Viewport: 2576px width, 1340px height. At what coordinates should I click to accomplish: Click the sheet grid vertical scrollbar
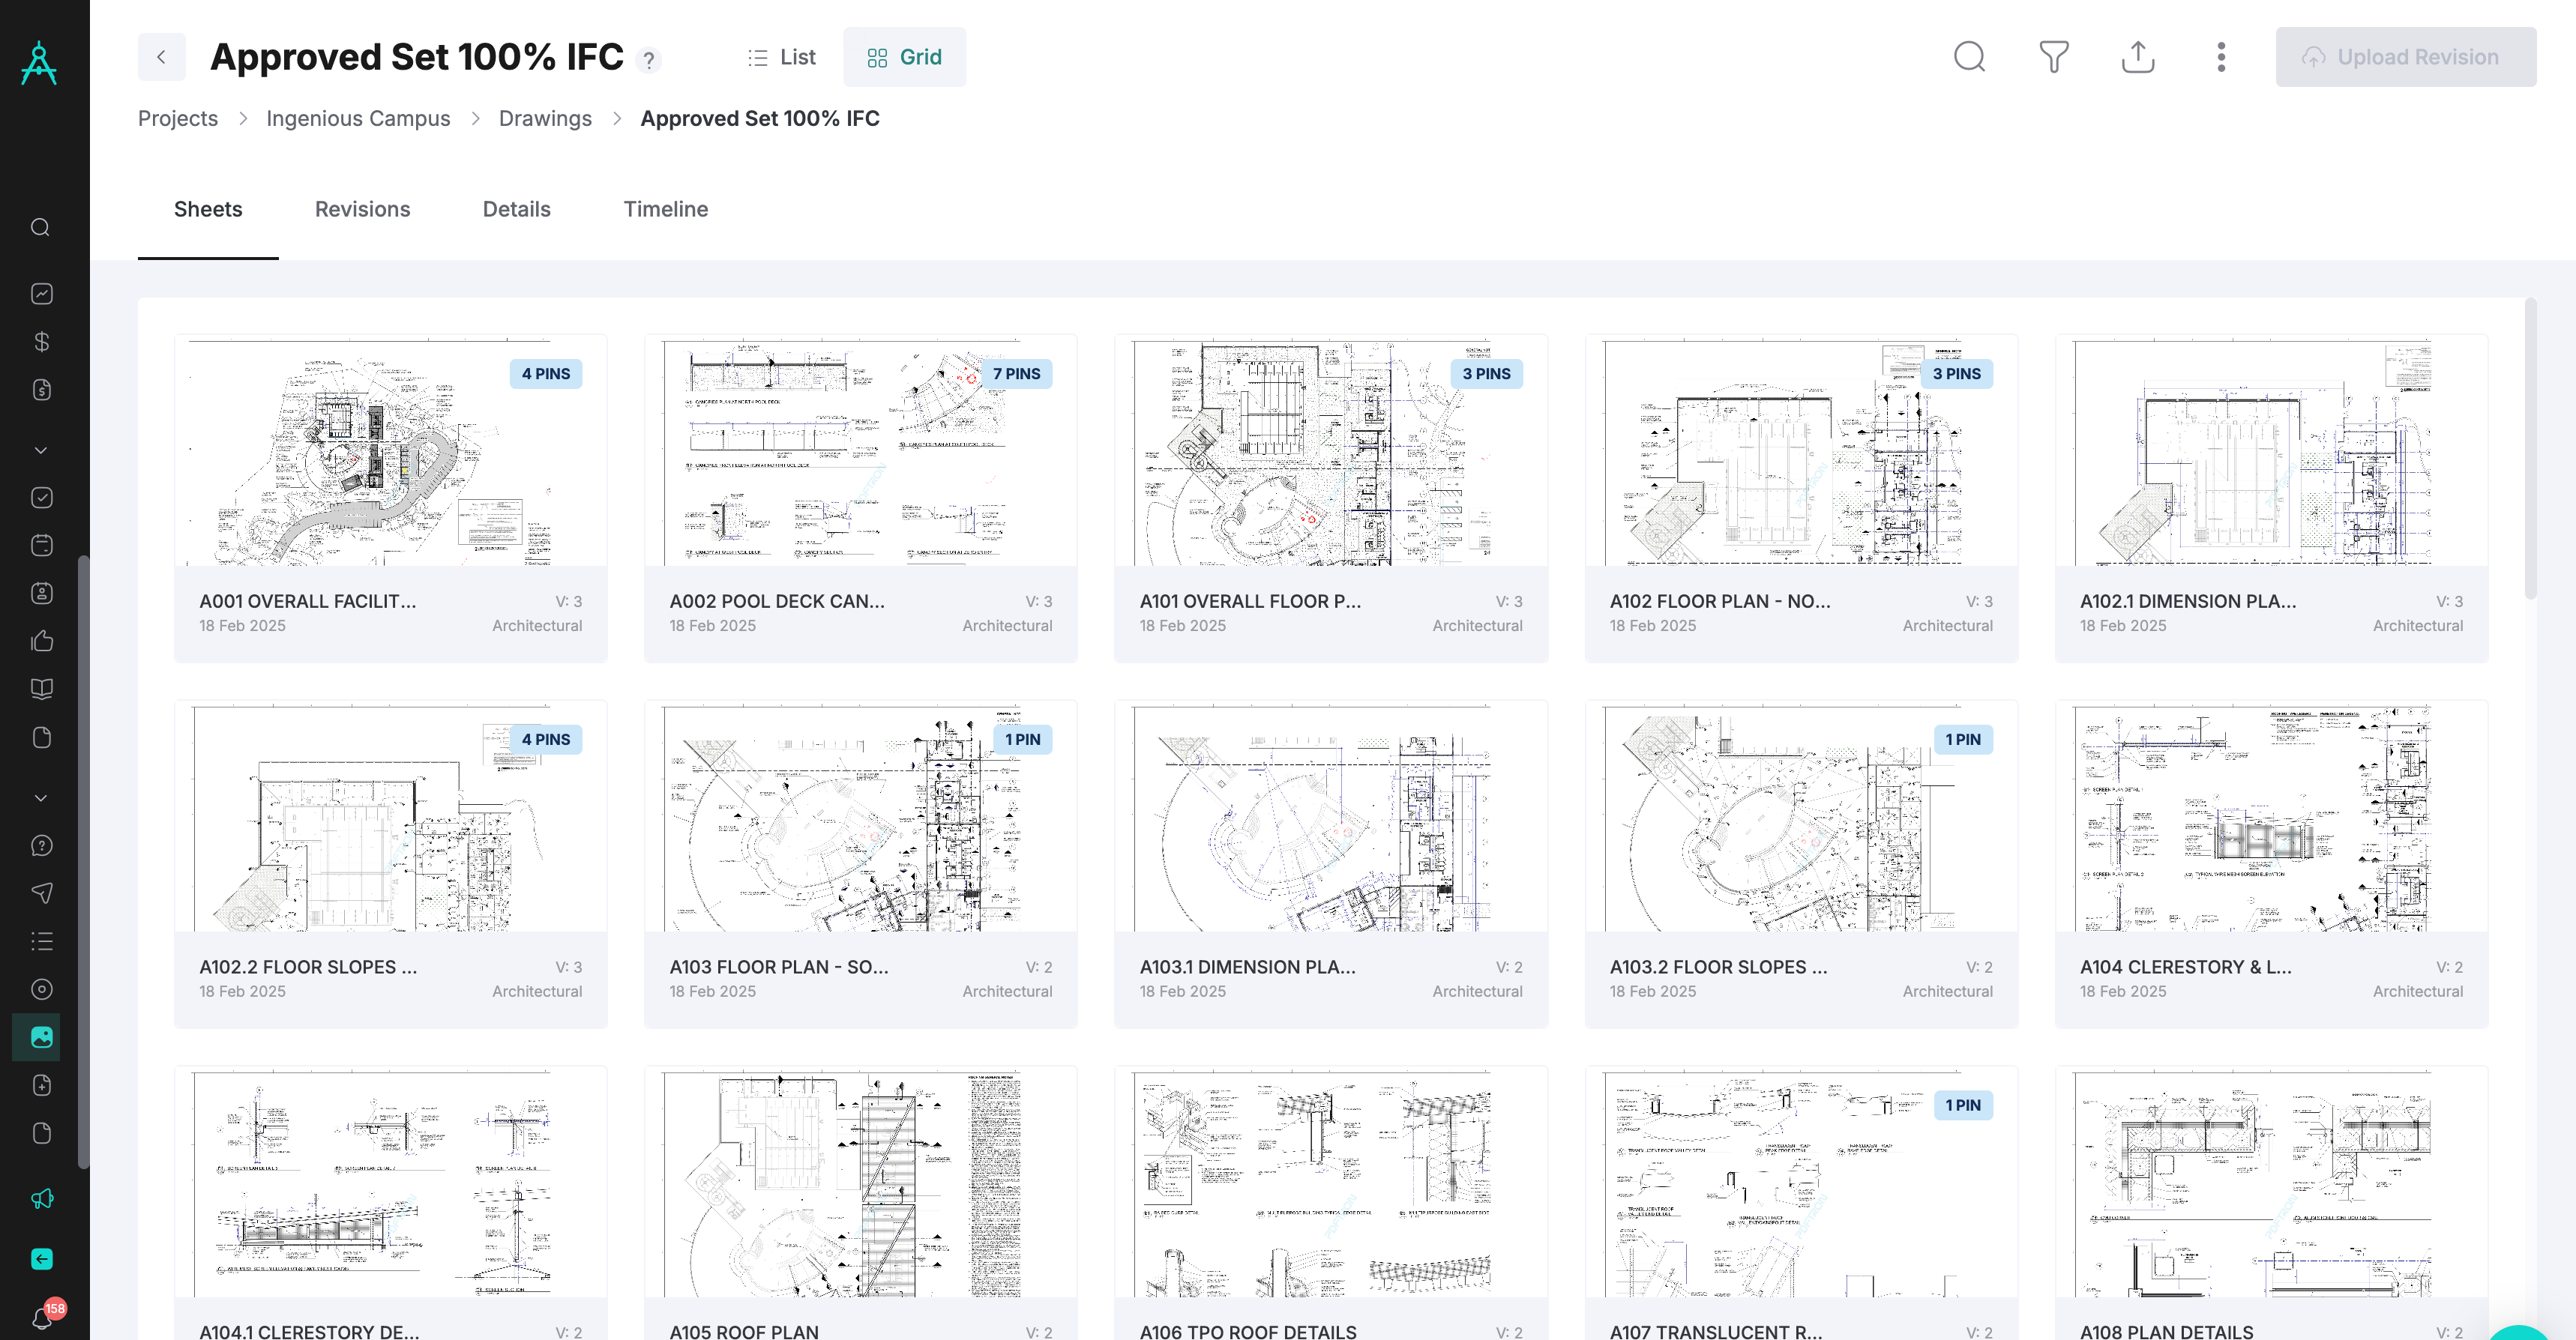click(2530, 450)
